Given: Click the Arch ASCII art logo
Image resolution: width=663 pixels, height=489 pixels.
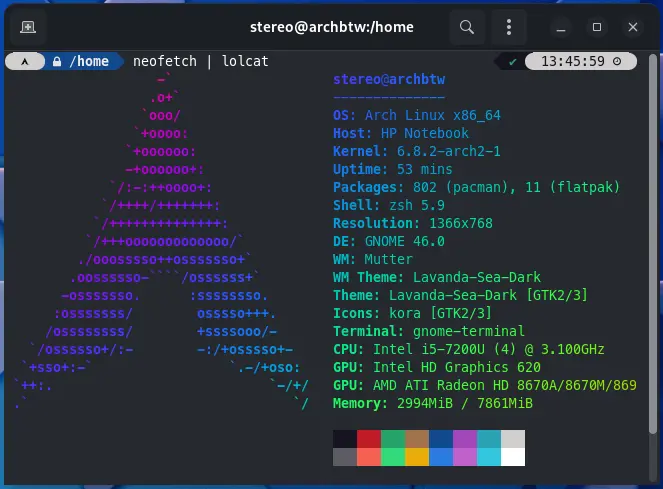Looking at the screenshot, I should tap(162, 241).
